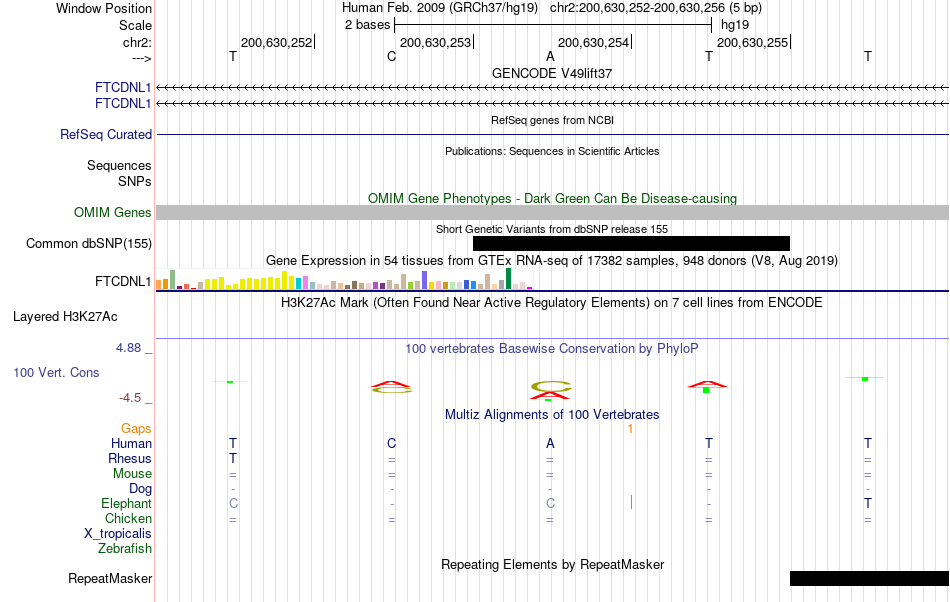Open the RefSeq Curated track label
The image size is (950, 602).
106,134
